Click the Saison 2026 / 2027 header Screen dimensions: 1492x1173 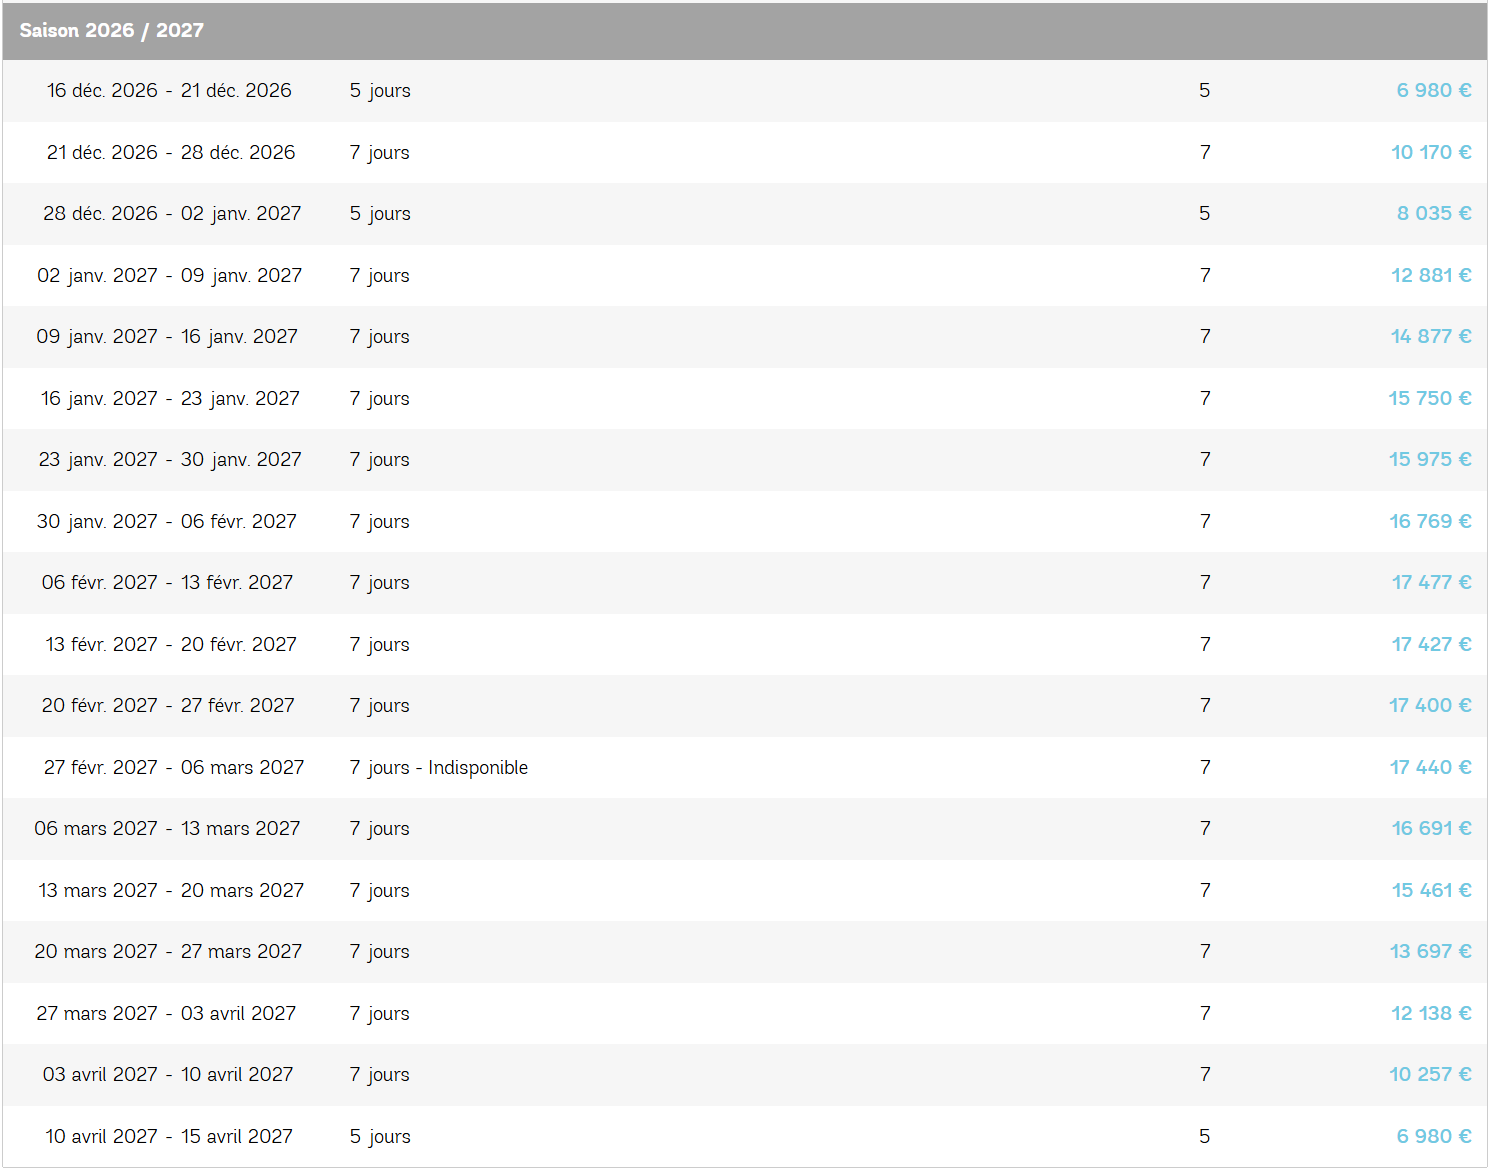pos(745,31)
